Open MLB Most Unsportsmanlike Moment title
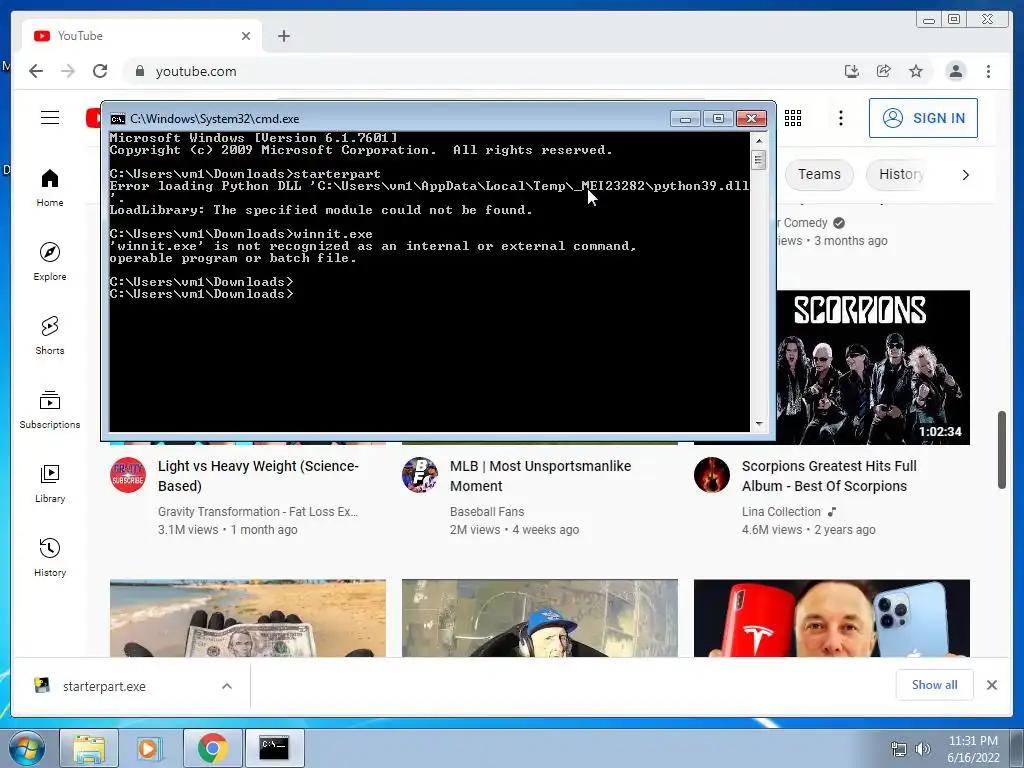This screenshot has height=768, width=1024. (540, 476)
